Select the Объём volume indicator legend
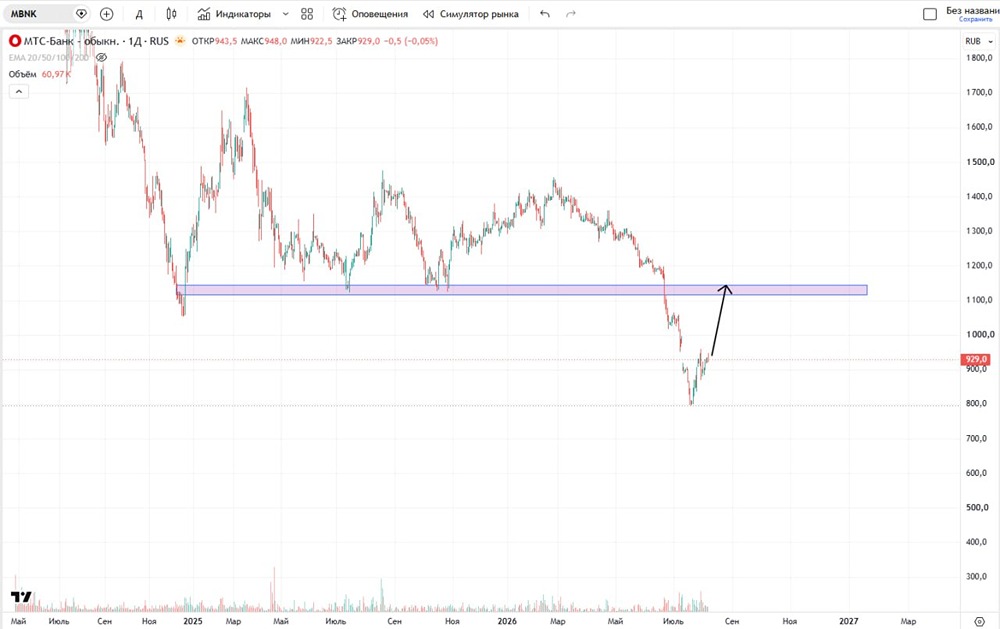 pyautogui.click(x=23, y=74)
